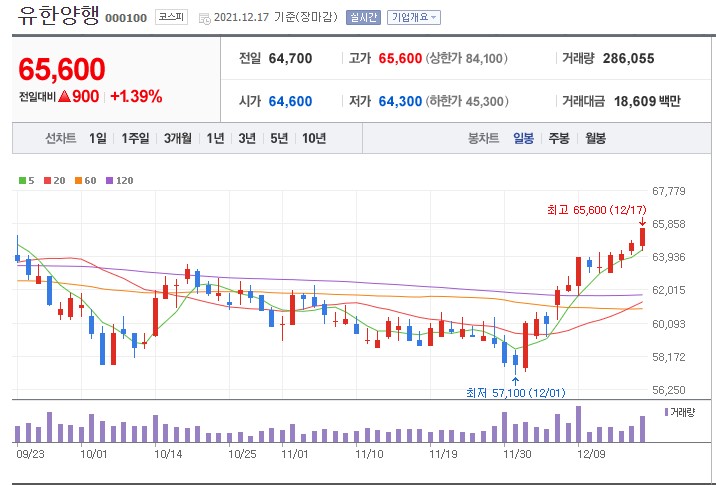
Task: Open the 기업개요 dropdown
Action: [414, 18]
